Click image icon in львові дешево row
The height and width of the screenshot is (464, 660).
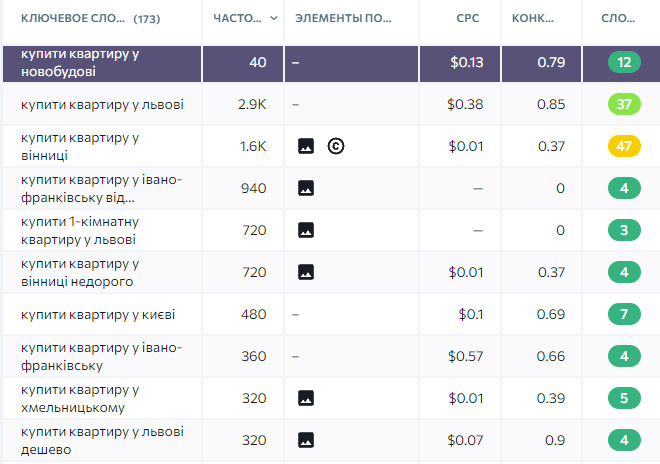point(306,440)
